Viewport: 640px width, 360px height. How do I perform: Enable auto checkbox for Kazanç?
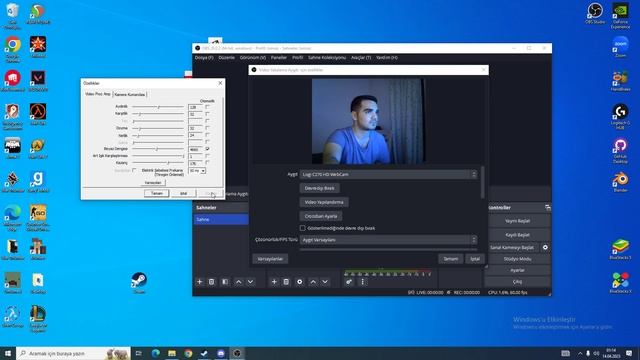pyautogui.click(x=207, y=162)
